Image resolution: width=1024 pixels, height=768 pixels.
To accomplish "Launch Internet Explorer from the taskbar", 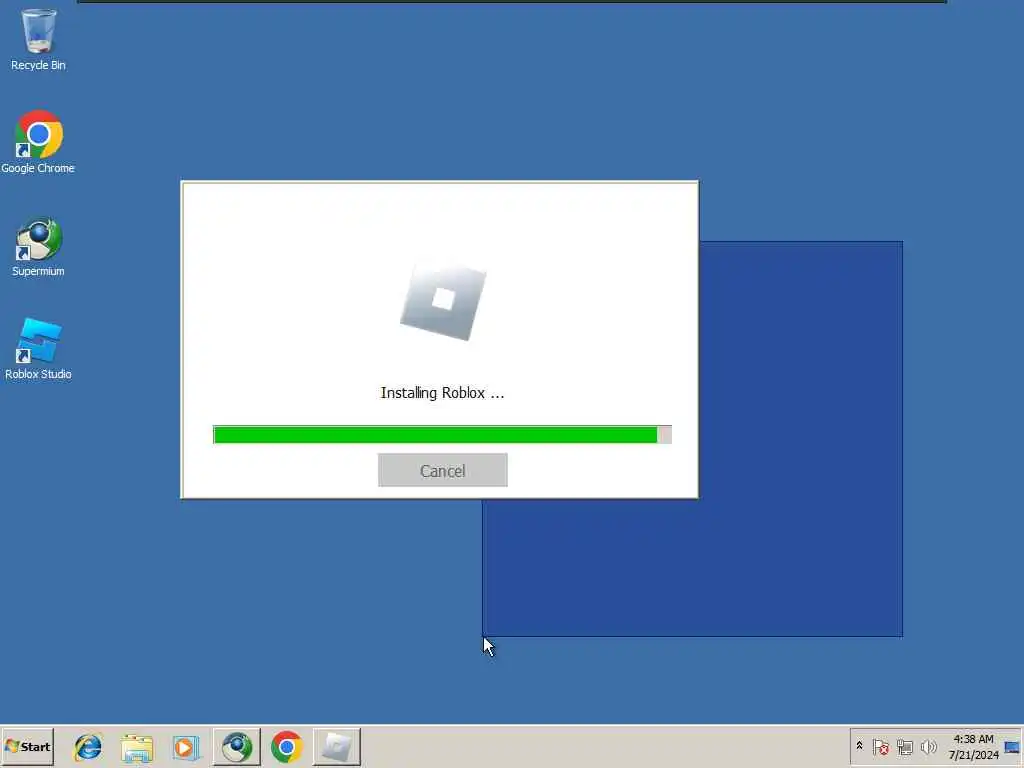I will [88, 747].
